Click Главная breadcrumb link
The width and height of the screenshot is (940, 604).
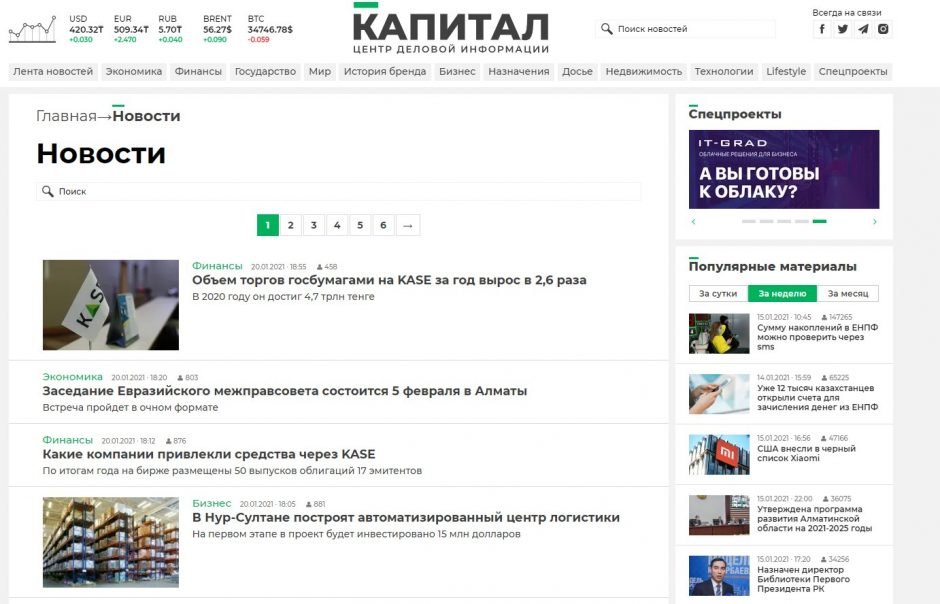pos(66,116)
